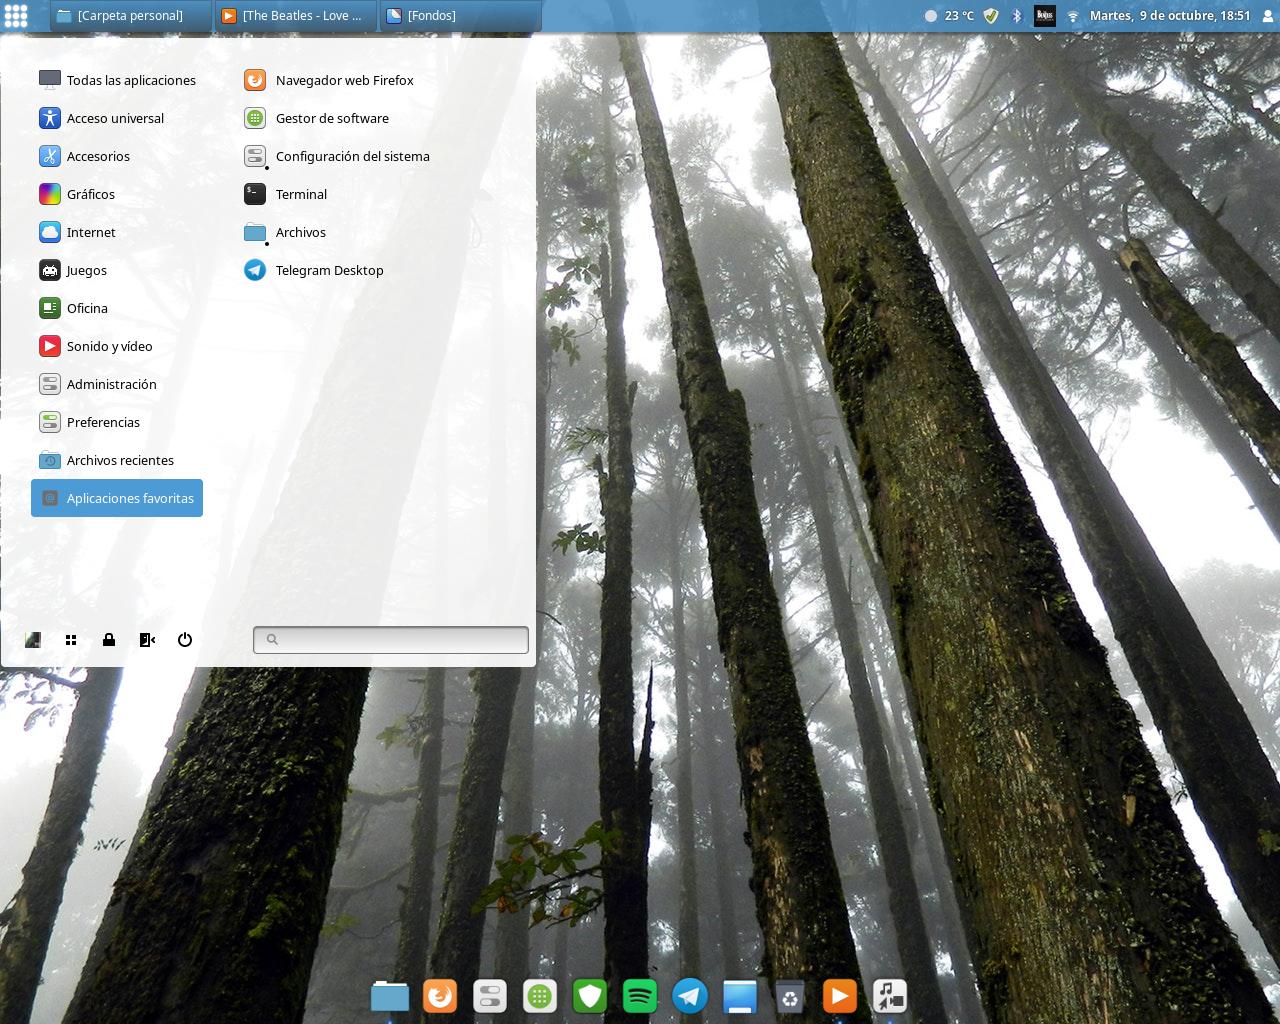Select the Oficina category
The width and height of the screenshot is (1280, 1024).
pyautogui.click(x=117, y=308)
